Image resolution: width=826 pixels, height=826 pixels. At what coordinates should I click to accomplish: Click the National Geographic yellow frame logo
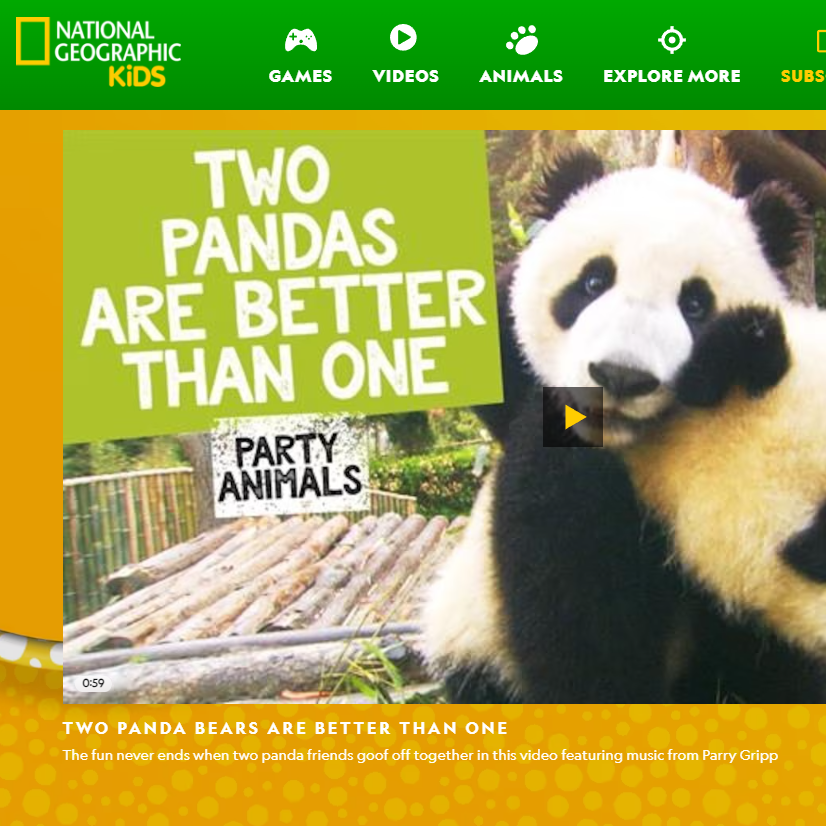[33, 41]
